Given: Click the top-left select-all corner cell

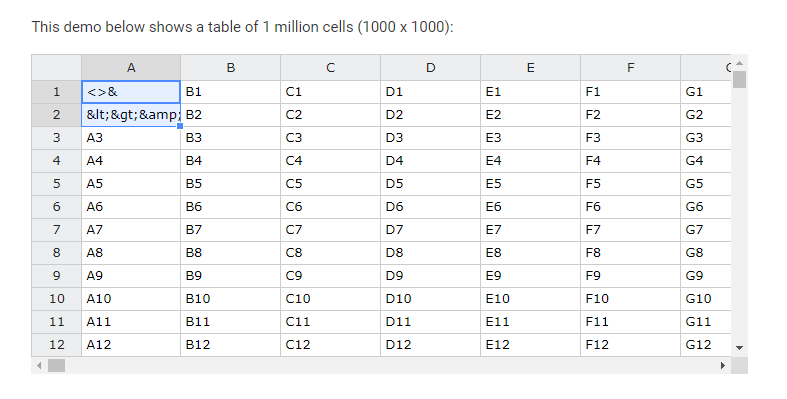Looking at the screenshot, I should click(57, 68).
